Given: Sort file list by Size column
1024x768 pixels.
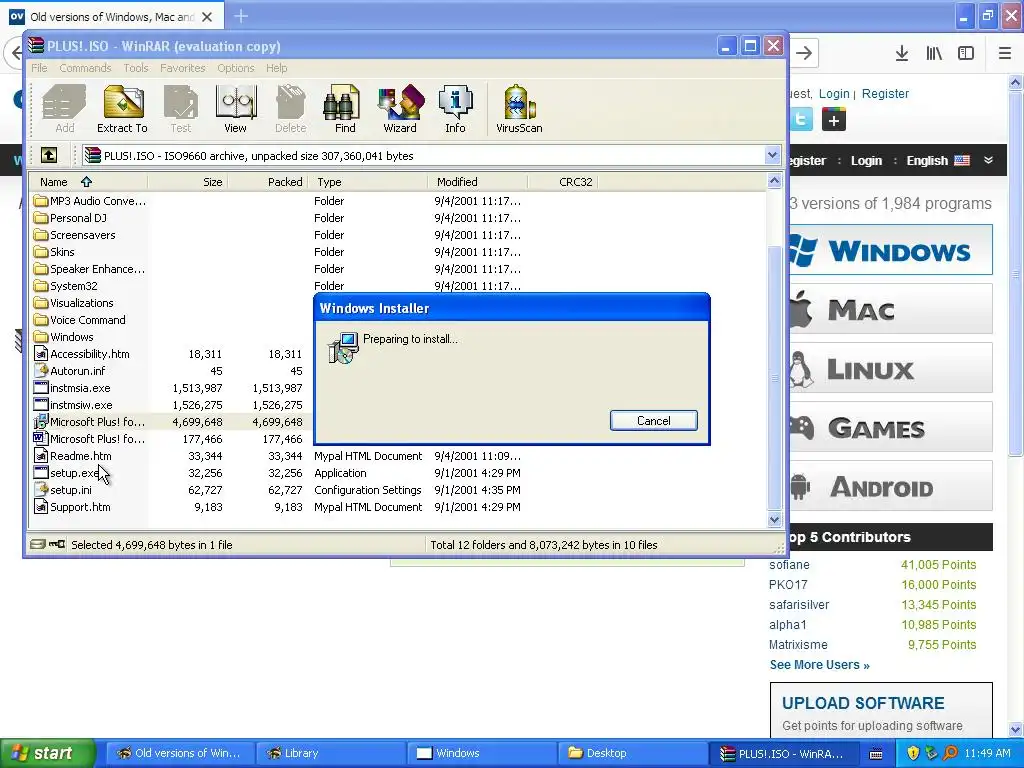Looking at the screenshot, I should pyautogui.click(x=187, y=182).
